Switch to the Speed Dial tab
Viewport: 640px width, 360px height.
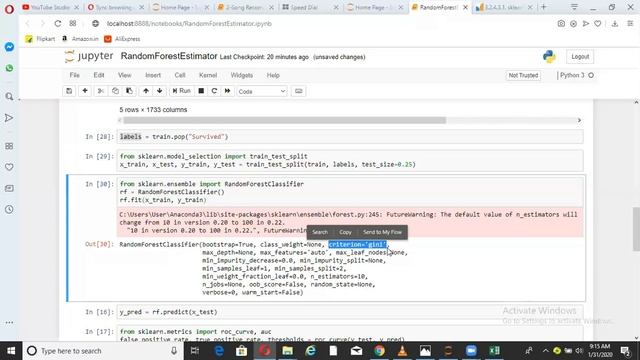311,7
